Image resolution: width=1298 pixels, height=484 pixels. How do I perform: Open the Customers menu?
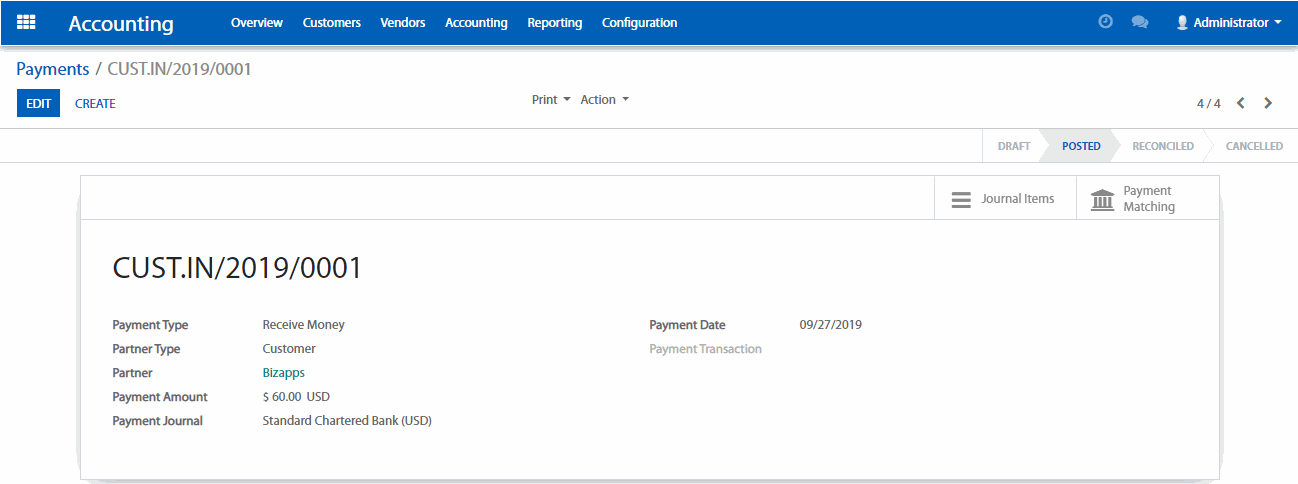pos(331,22)
